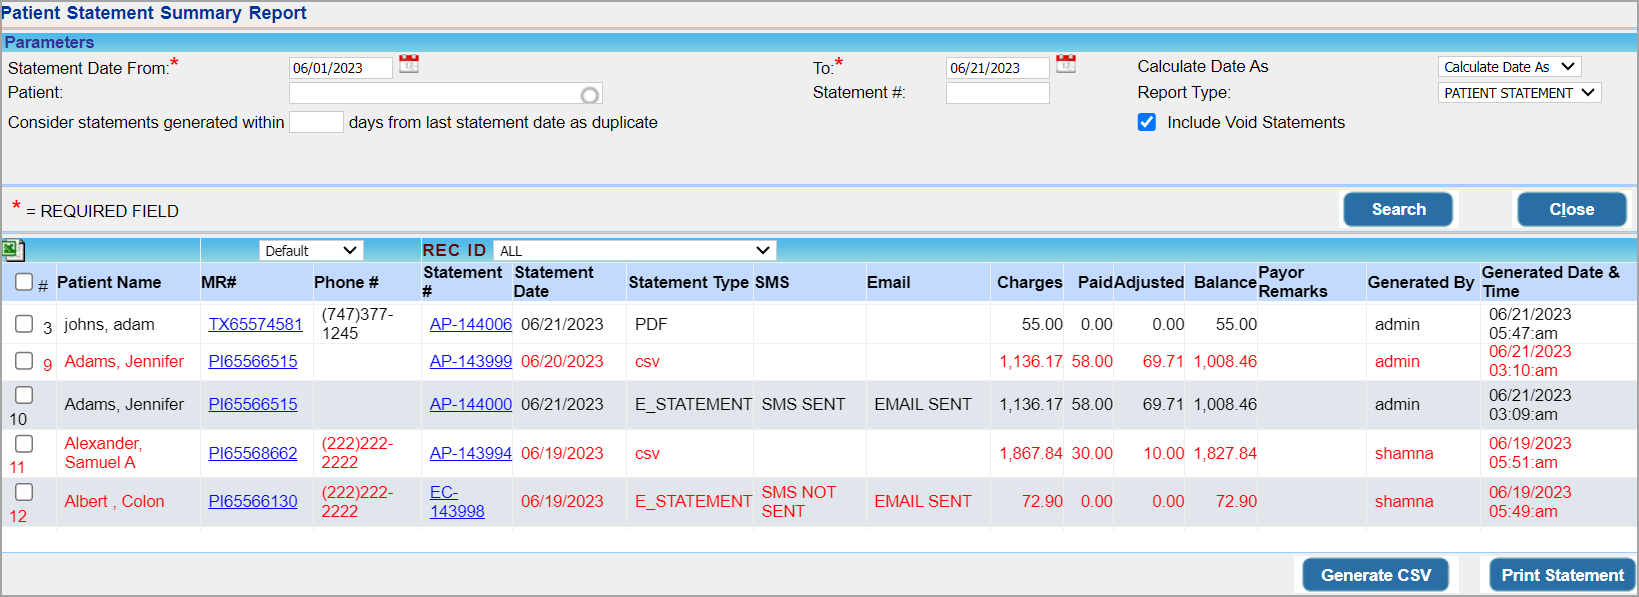Open the To date calendar picker
This screenshot has width=1639, height=597.
pyautogui.click(x=1066, y=64)
